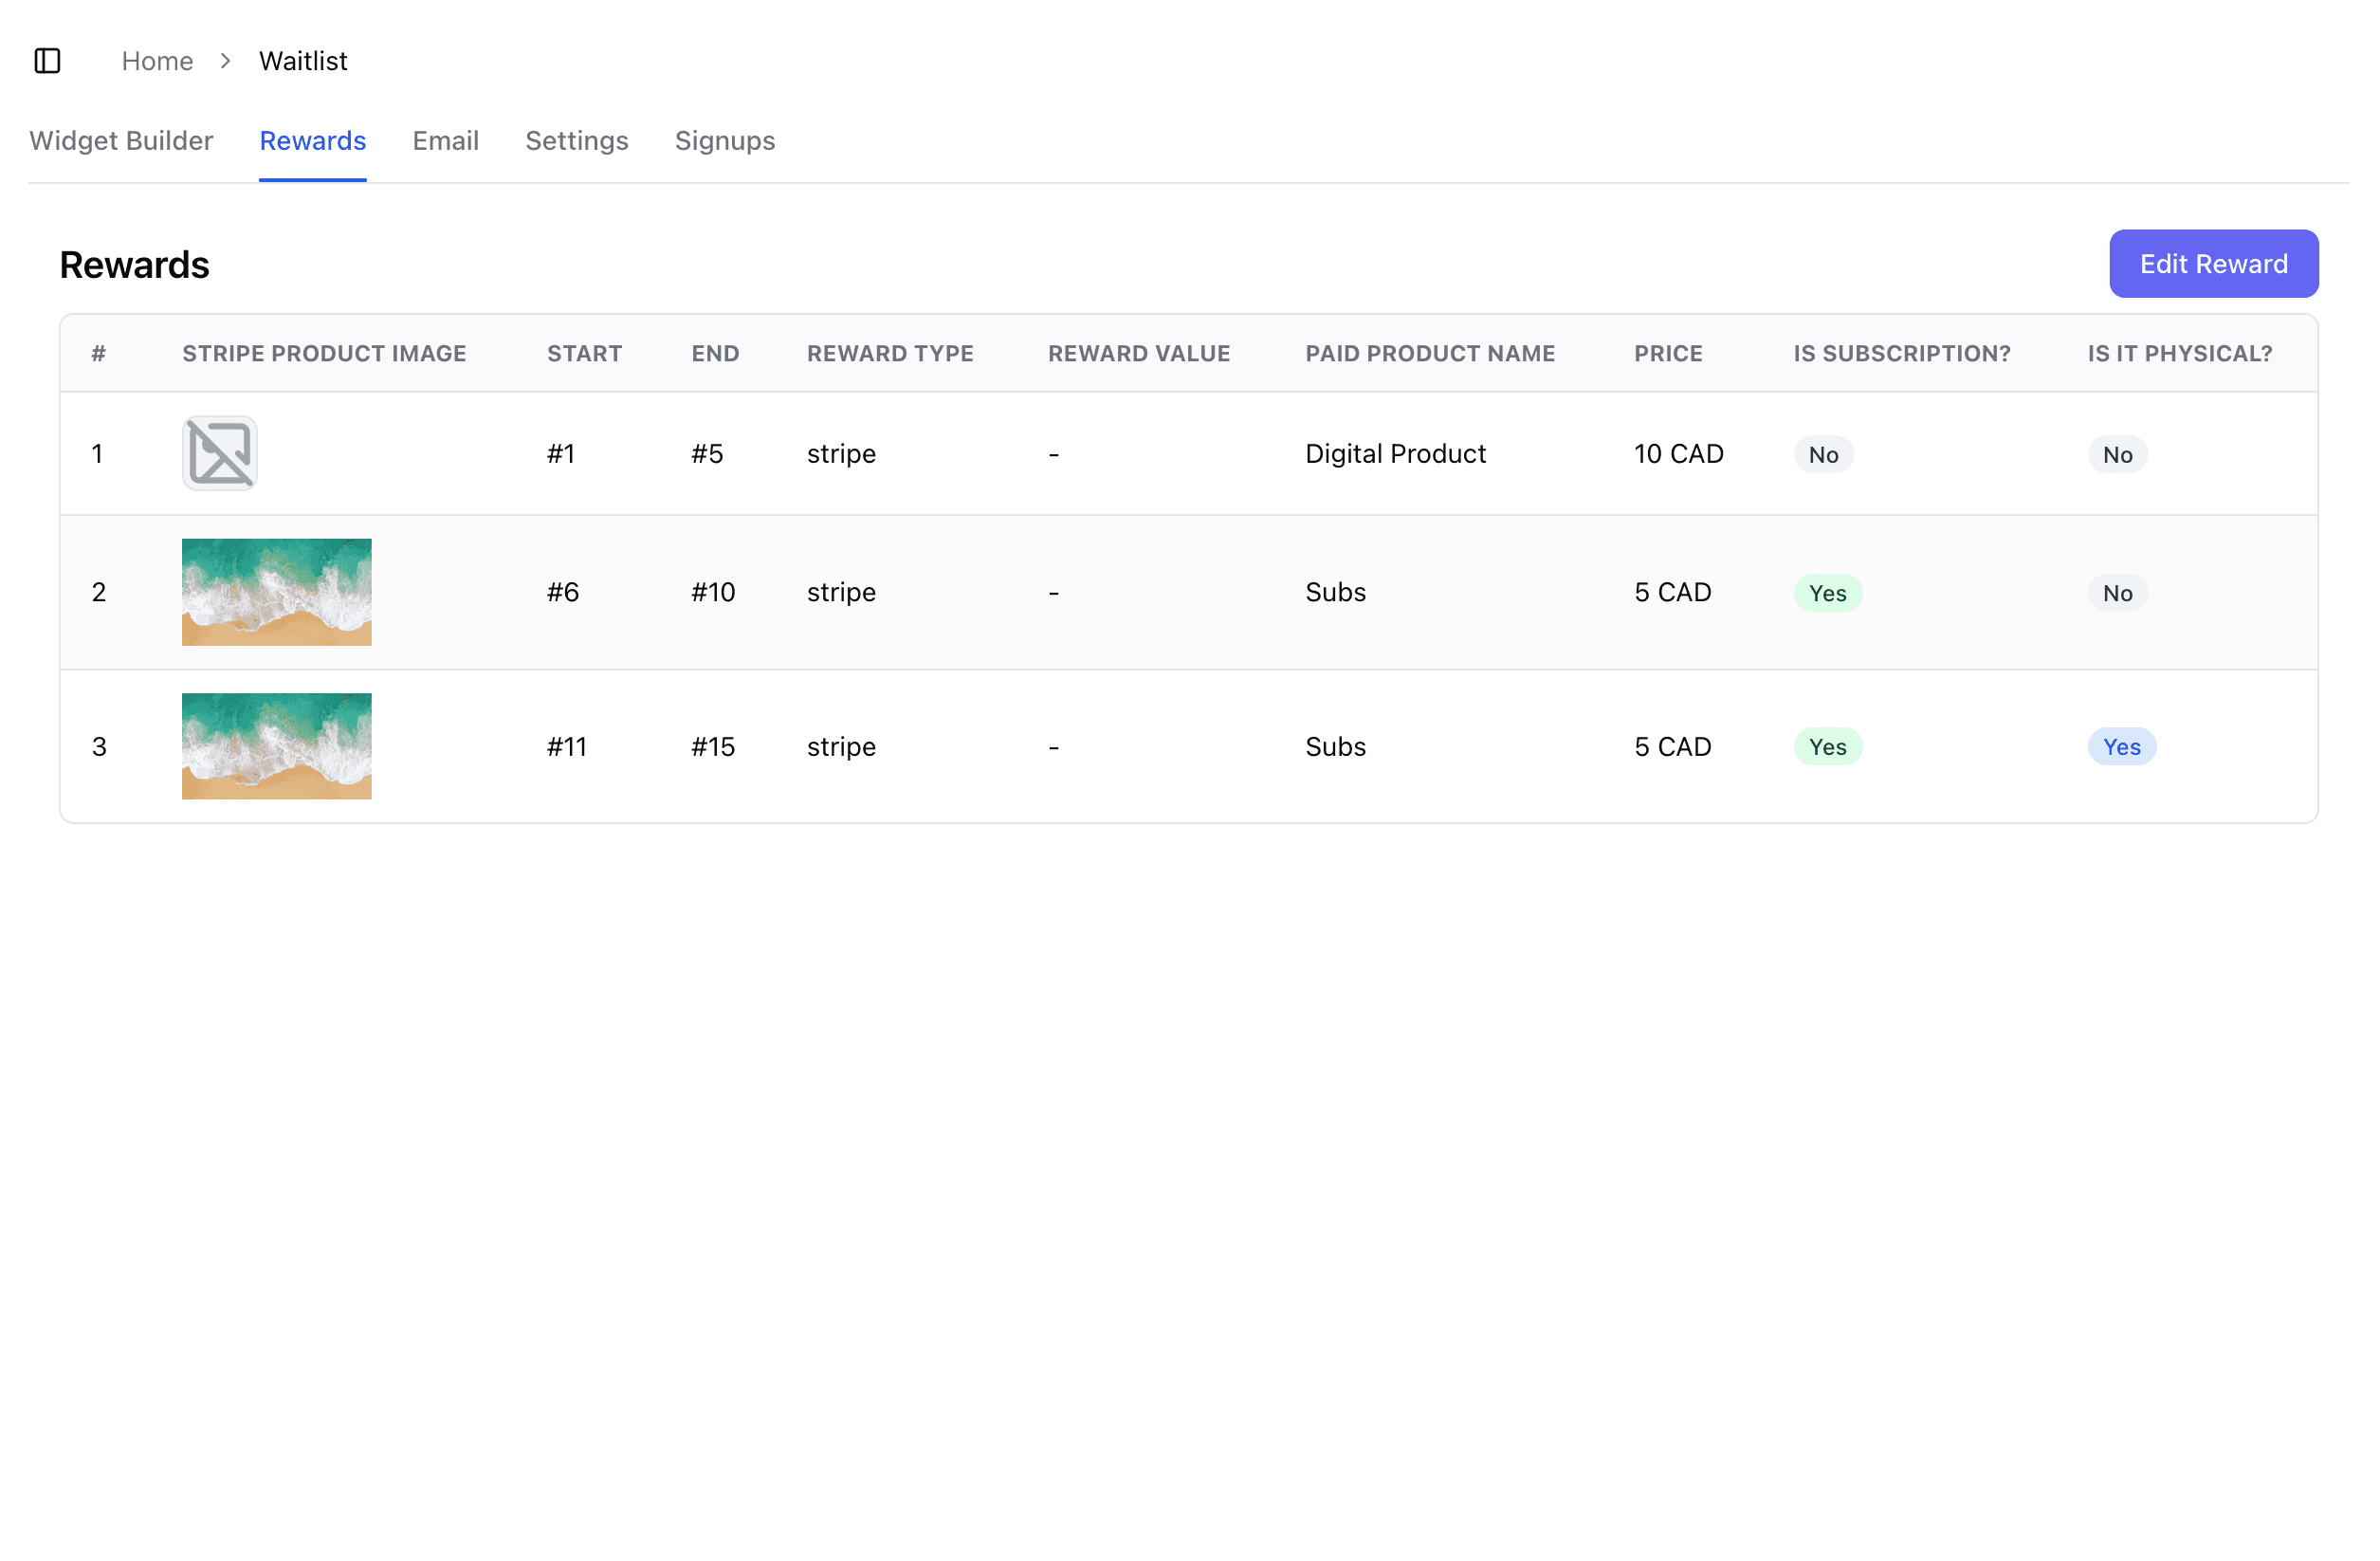Click the Digital Product name cell
2380x1561 pixels.
(1395, 454)
